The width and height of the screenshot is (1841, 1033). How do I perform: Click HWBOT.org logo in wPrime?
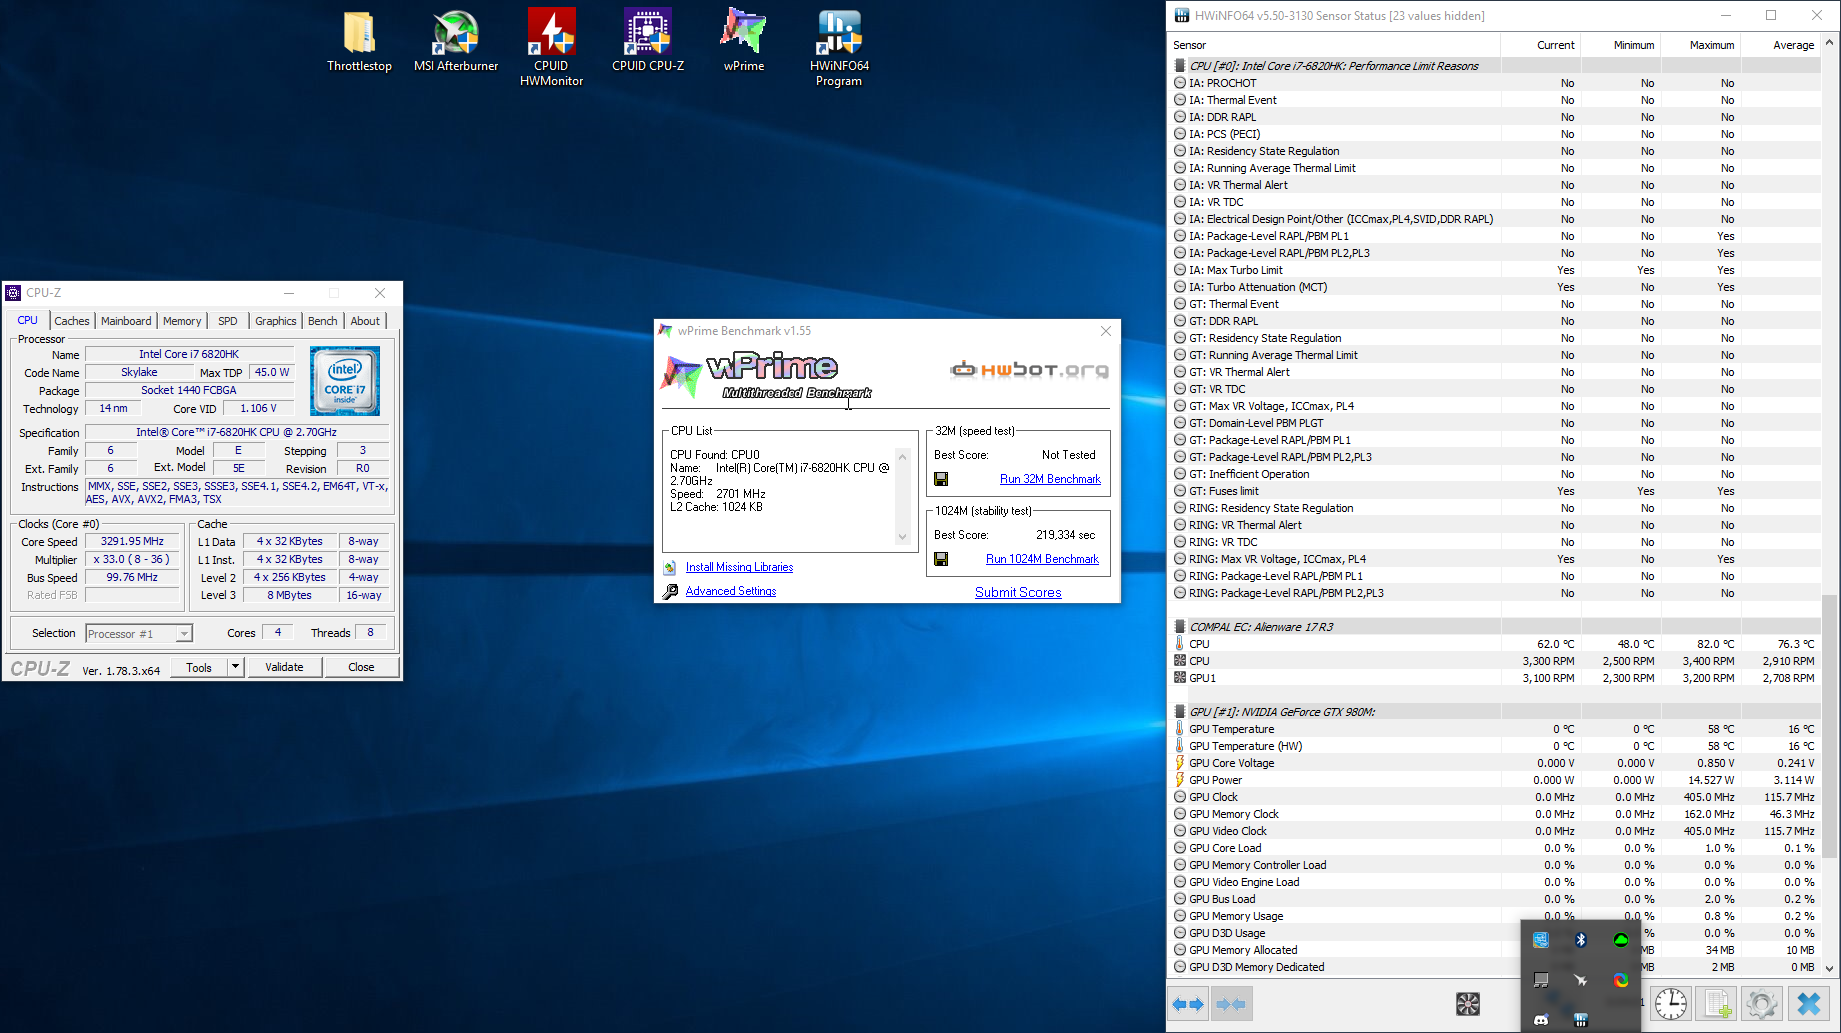coord(1029,370)
